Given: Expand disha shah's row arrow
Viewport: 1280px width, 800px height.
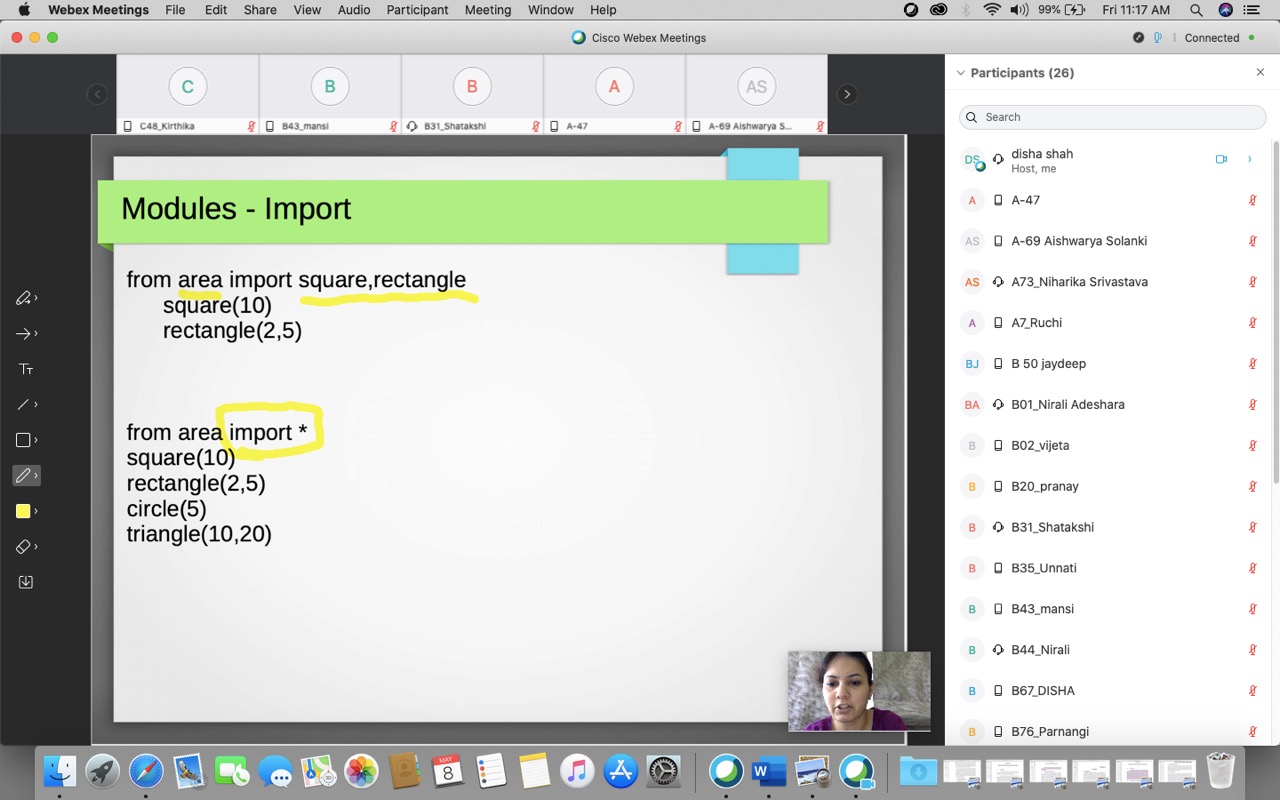Looking at the screenshot, I should coord(1250,159).
